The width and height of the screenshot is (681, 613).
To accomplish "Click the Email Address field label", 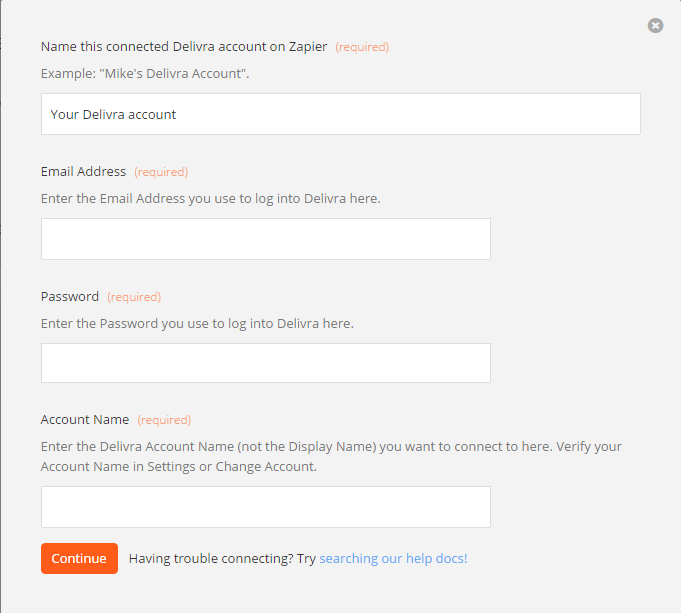I will 83,172.
